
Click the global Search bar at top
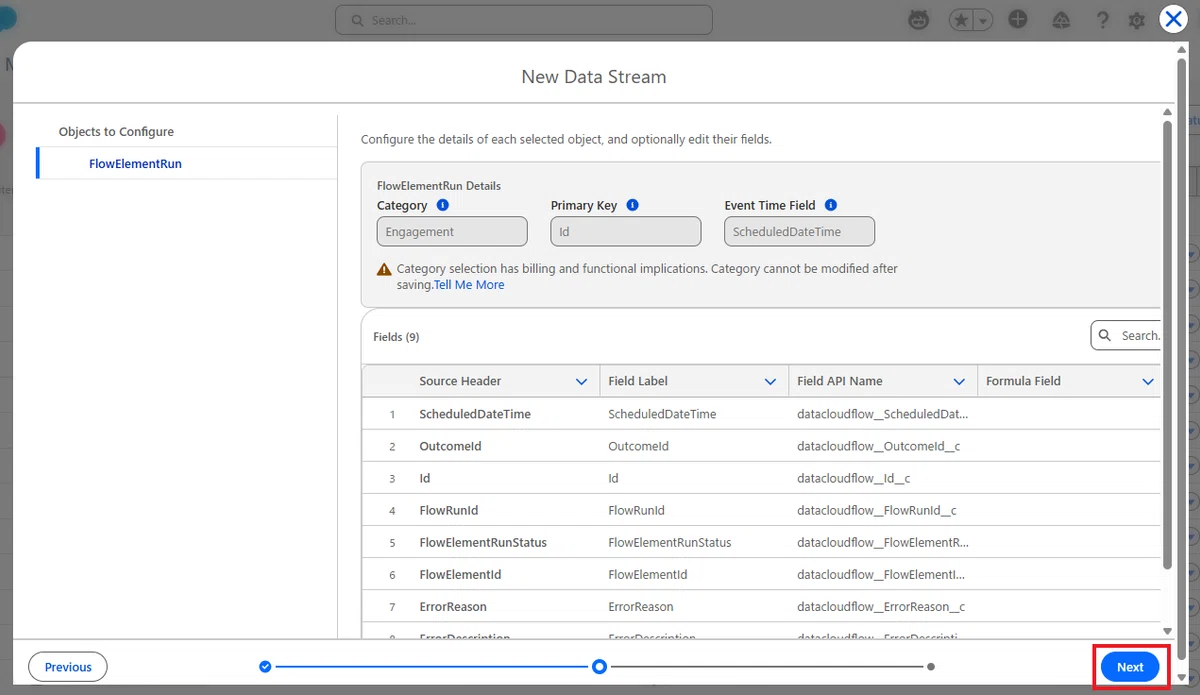click(524, 20)
